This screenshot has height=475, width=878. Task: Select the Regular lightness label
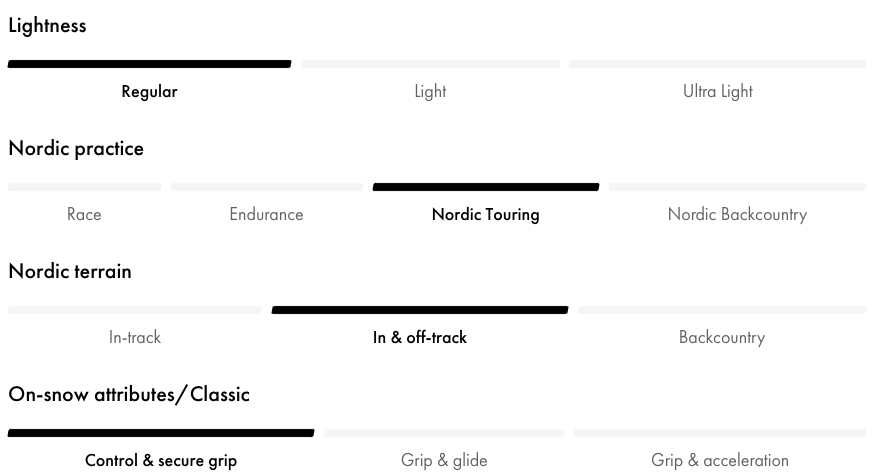[150, 91]
